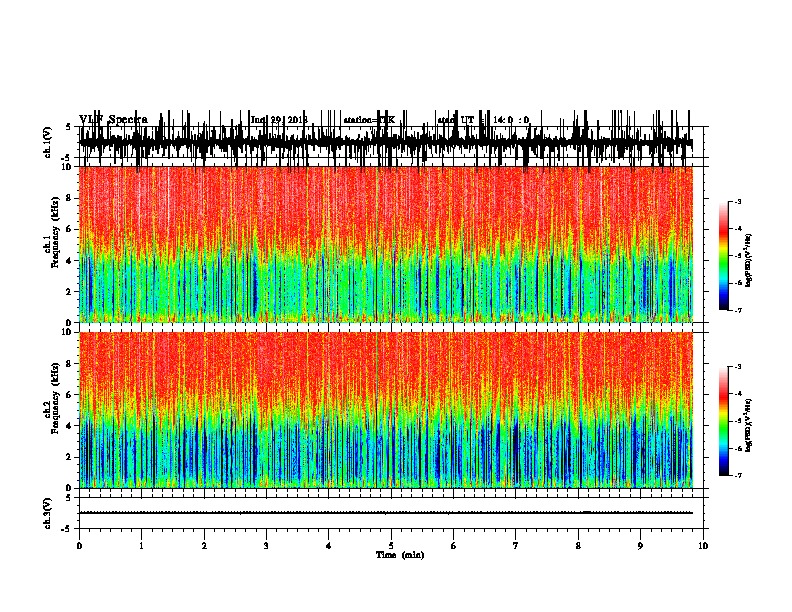Click inside the ch.2 spectrogram panel
Image resolution: width=792 pixels, height=612 pixels.
pyautogui.click(x=386, y=410)
